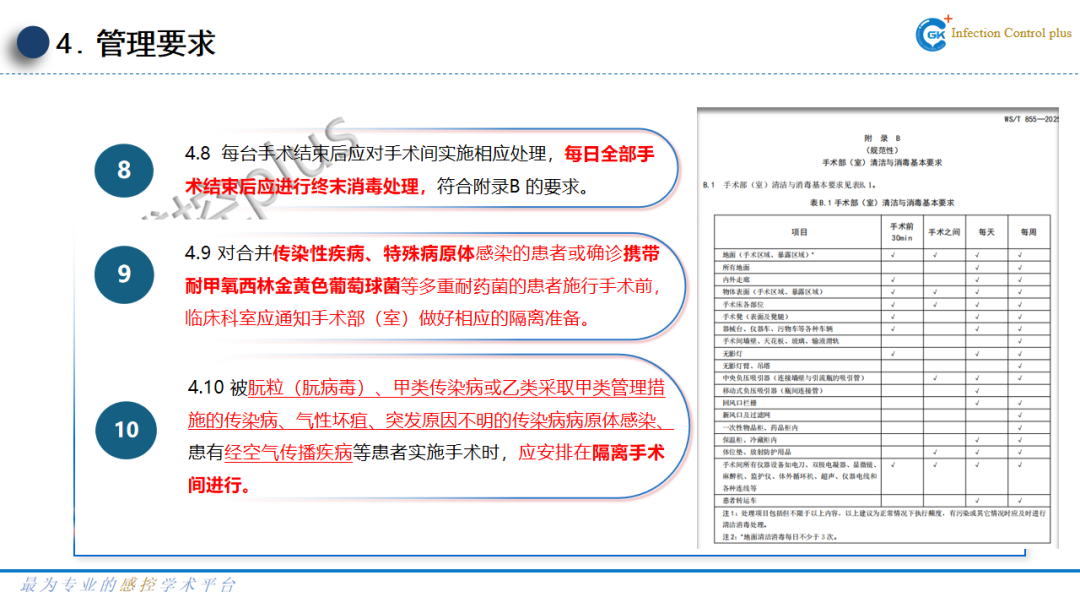This screenshot has height=608, width=1080.
Task: Click the 每天 checkmark in the 患者转运车 row
Action: pos(977,501)
